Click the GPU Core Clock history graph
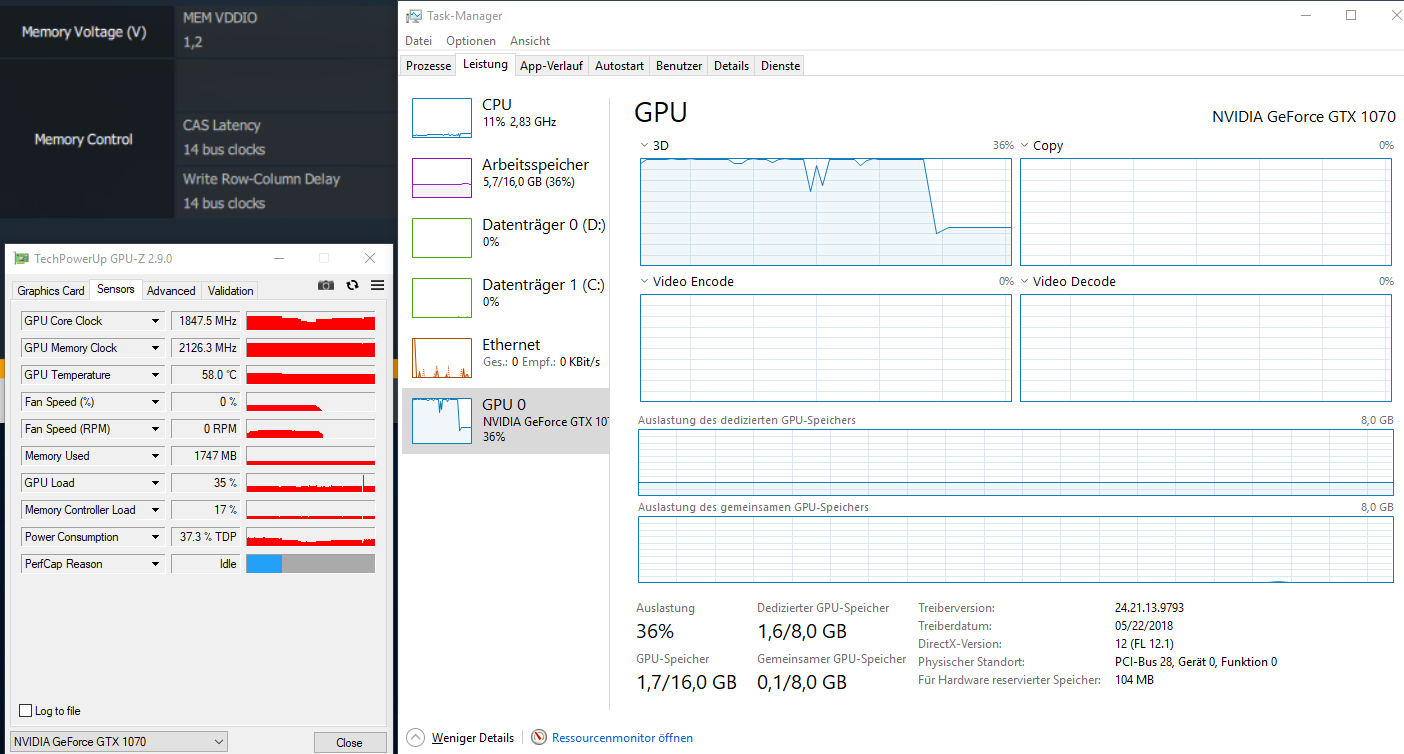 (x=311, y=321)
